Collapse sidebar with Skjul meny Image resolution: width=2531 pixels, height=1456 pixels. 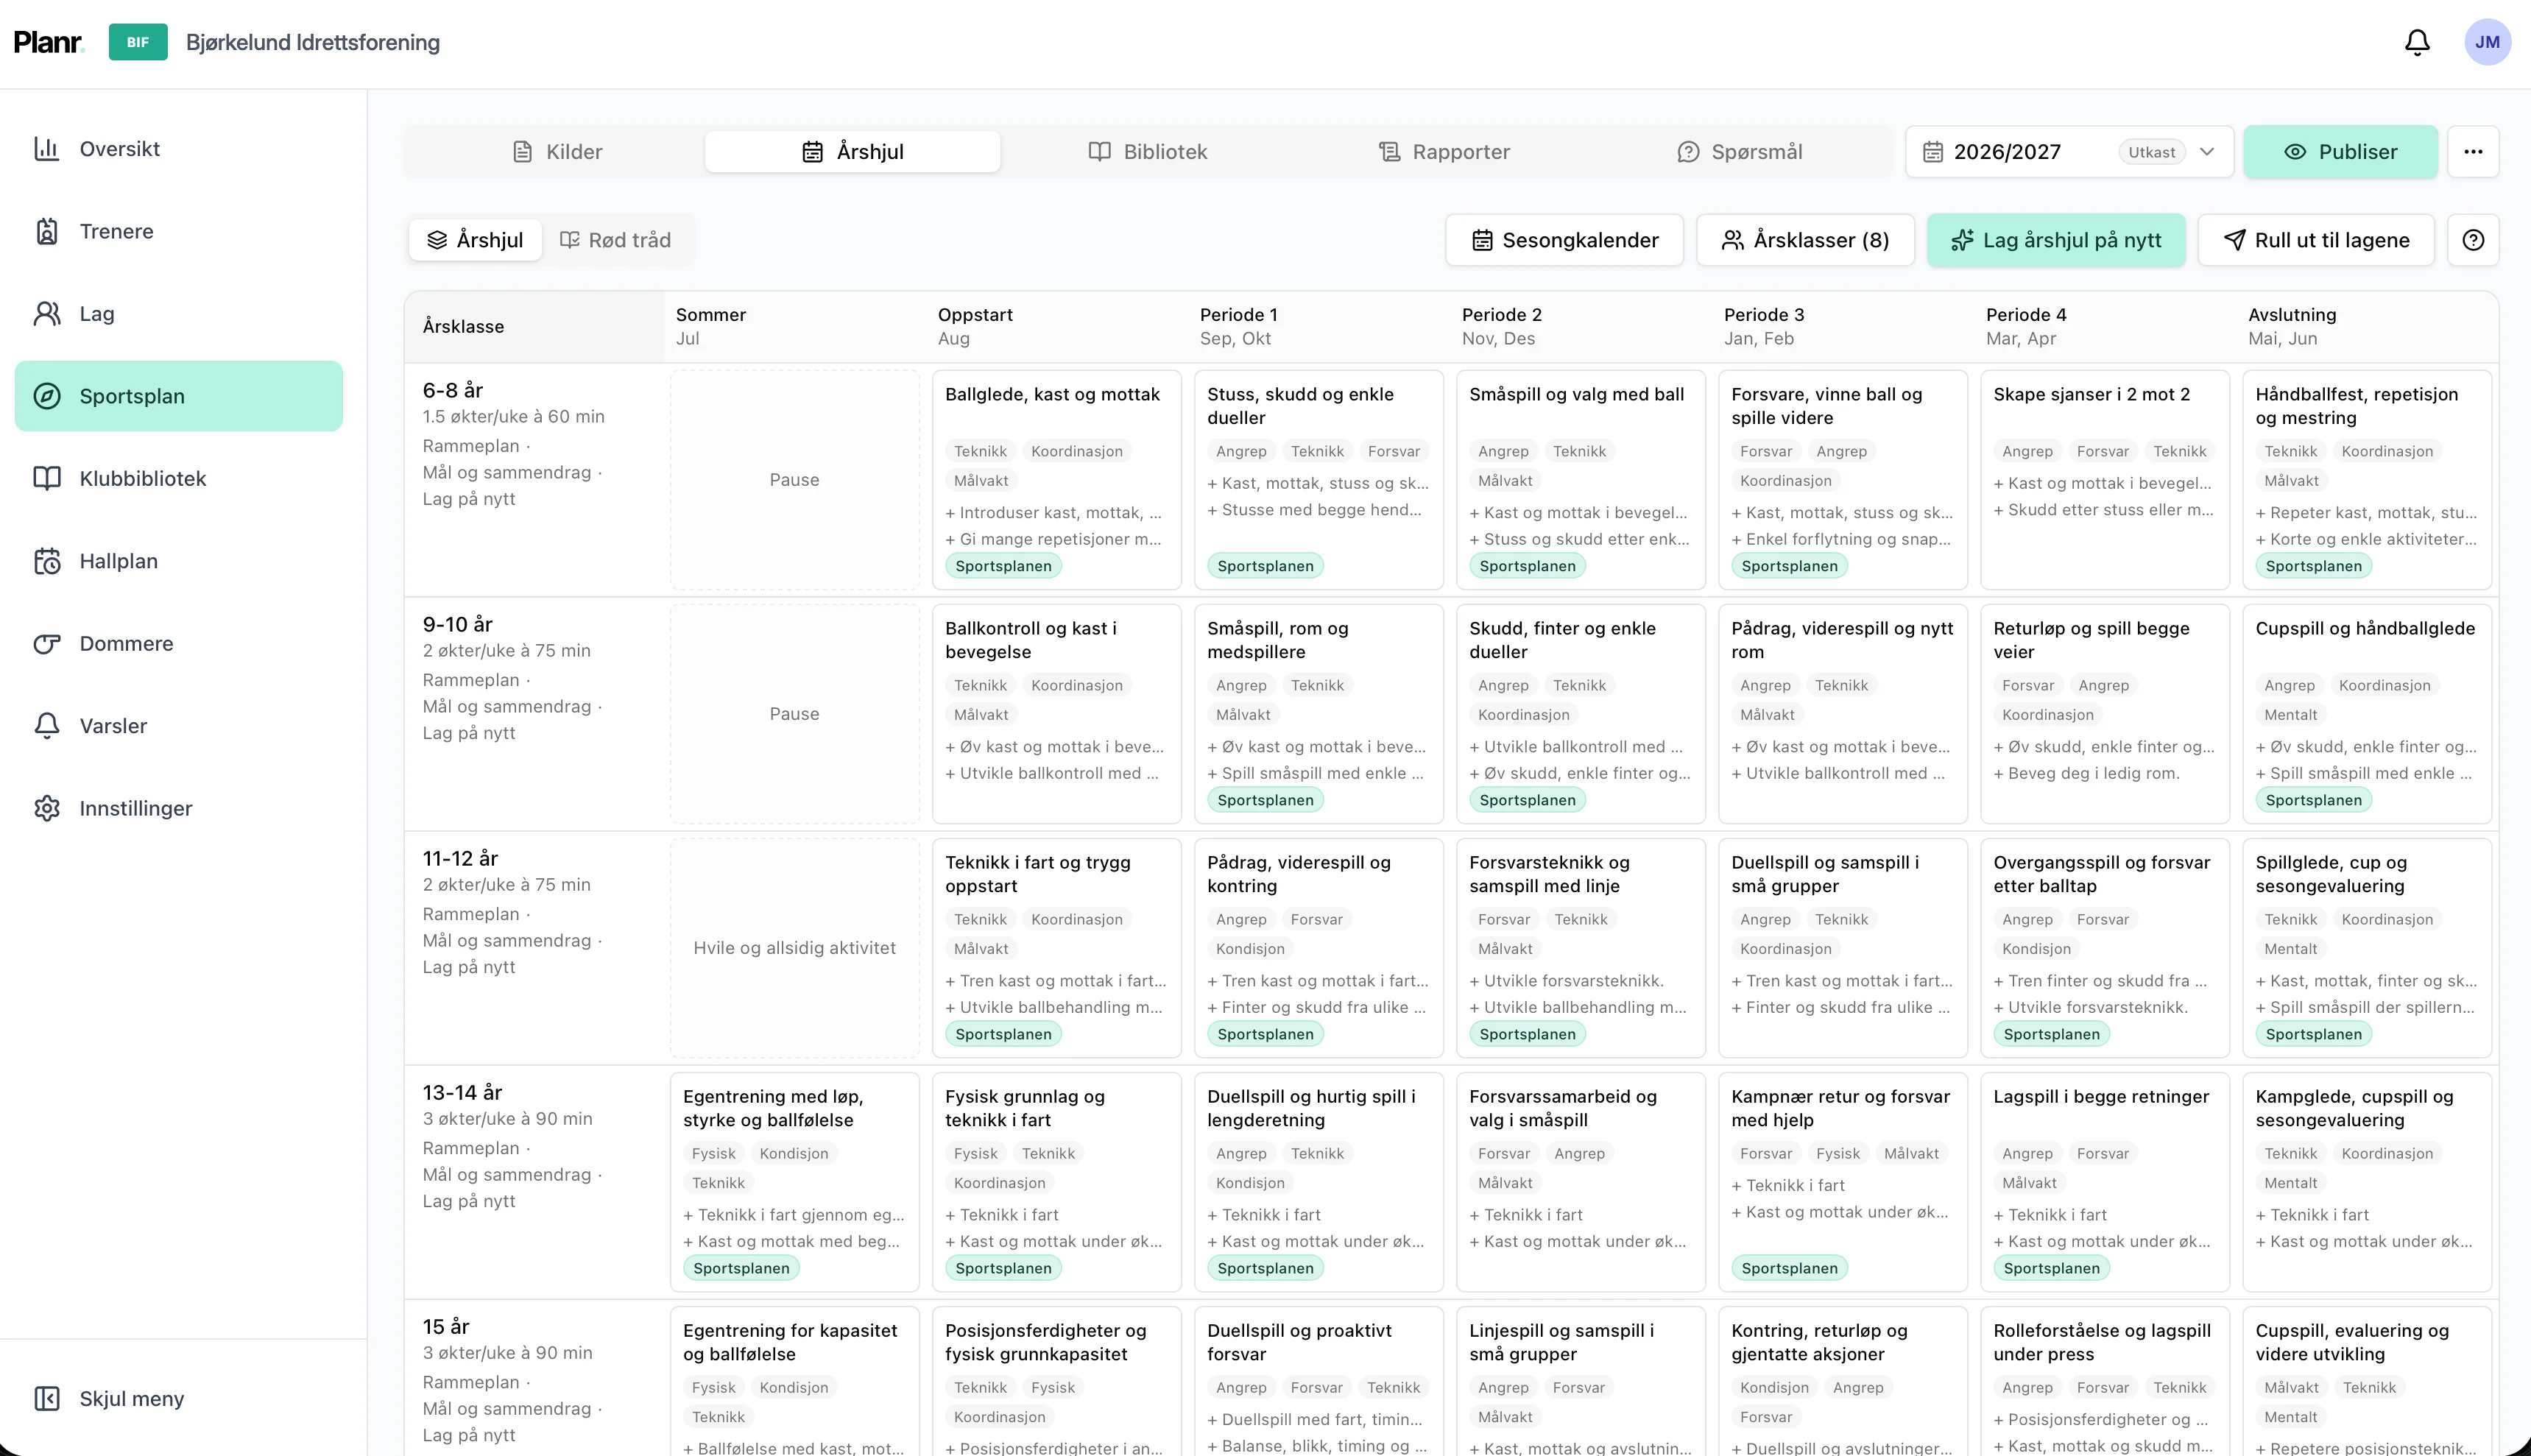(x=179, y=1398)
